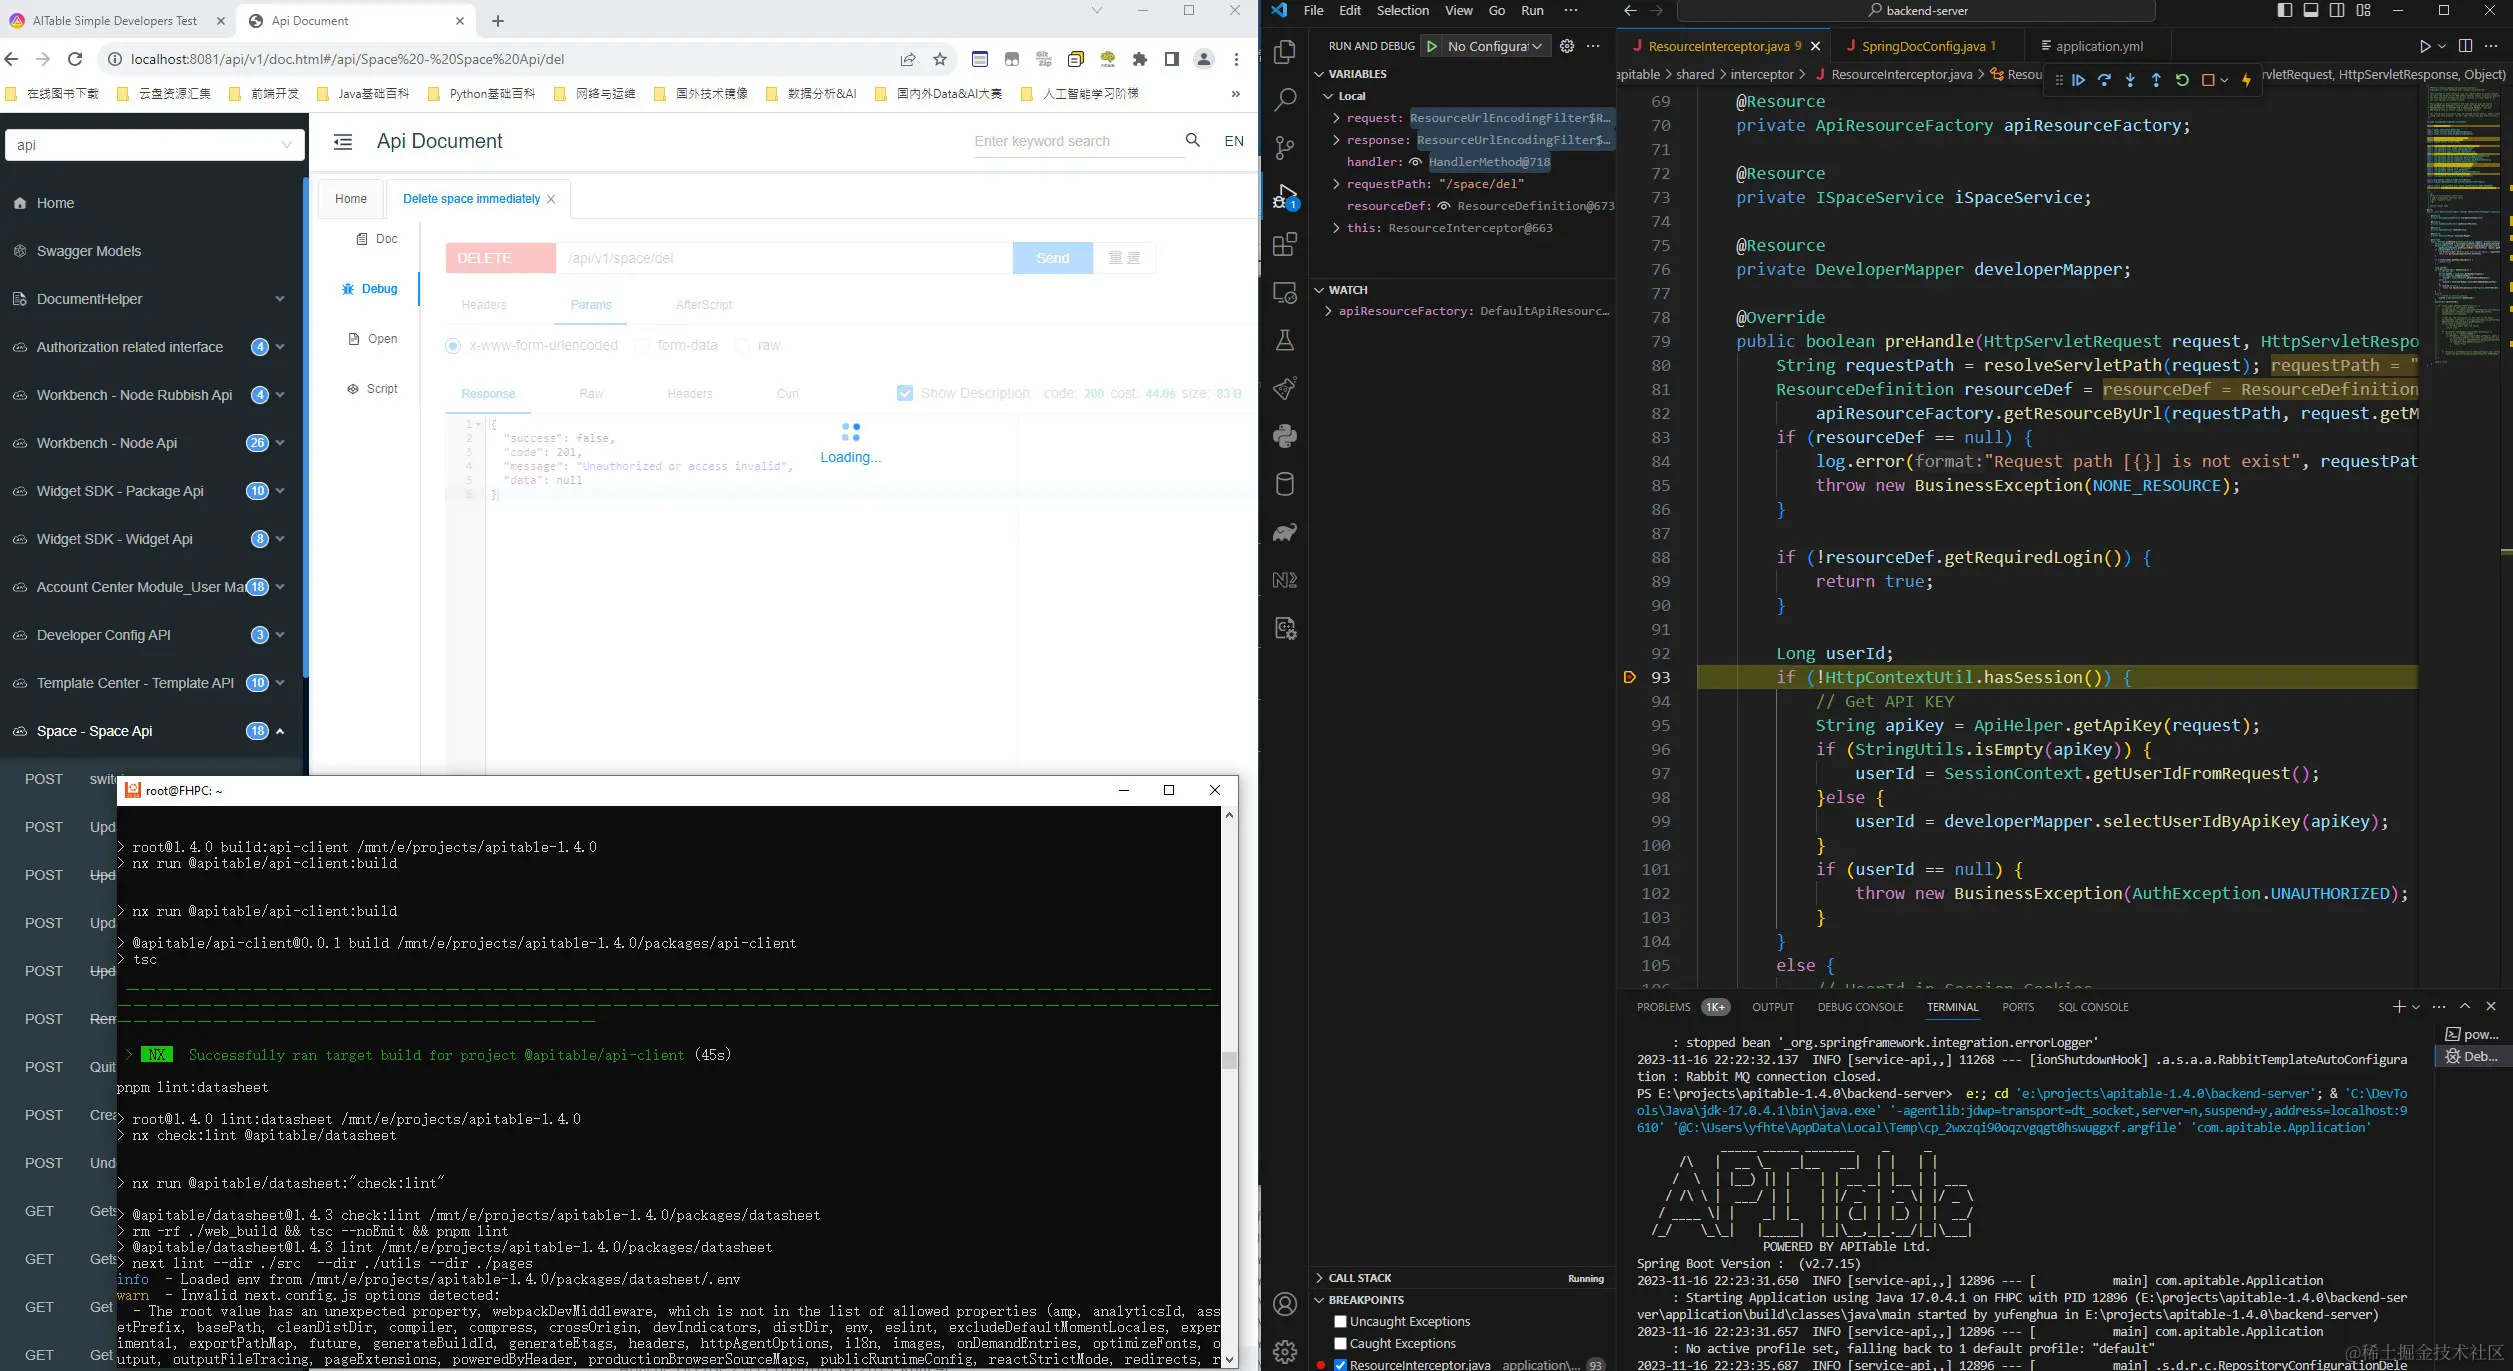The height and width of the screenshot is (1371, 2513).
Task: Expand the request variable
Action: click(1336, 118)
